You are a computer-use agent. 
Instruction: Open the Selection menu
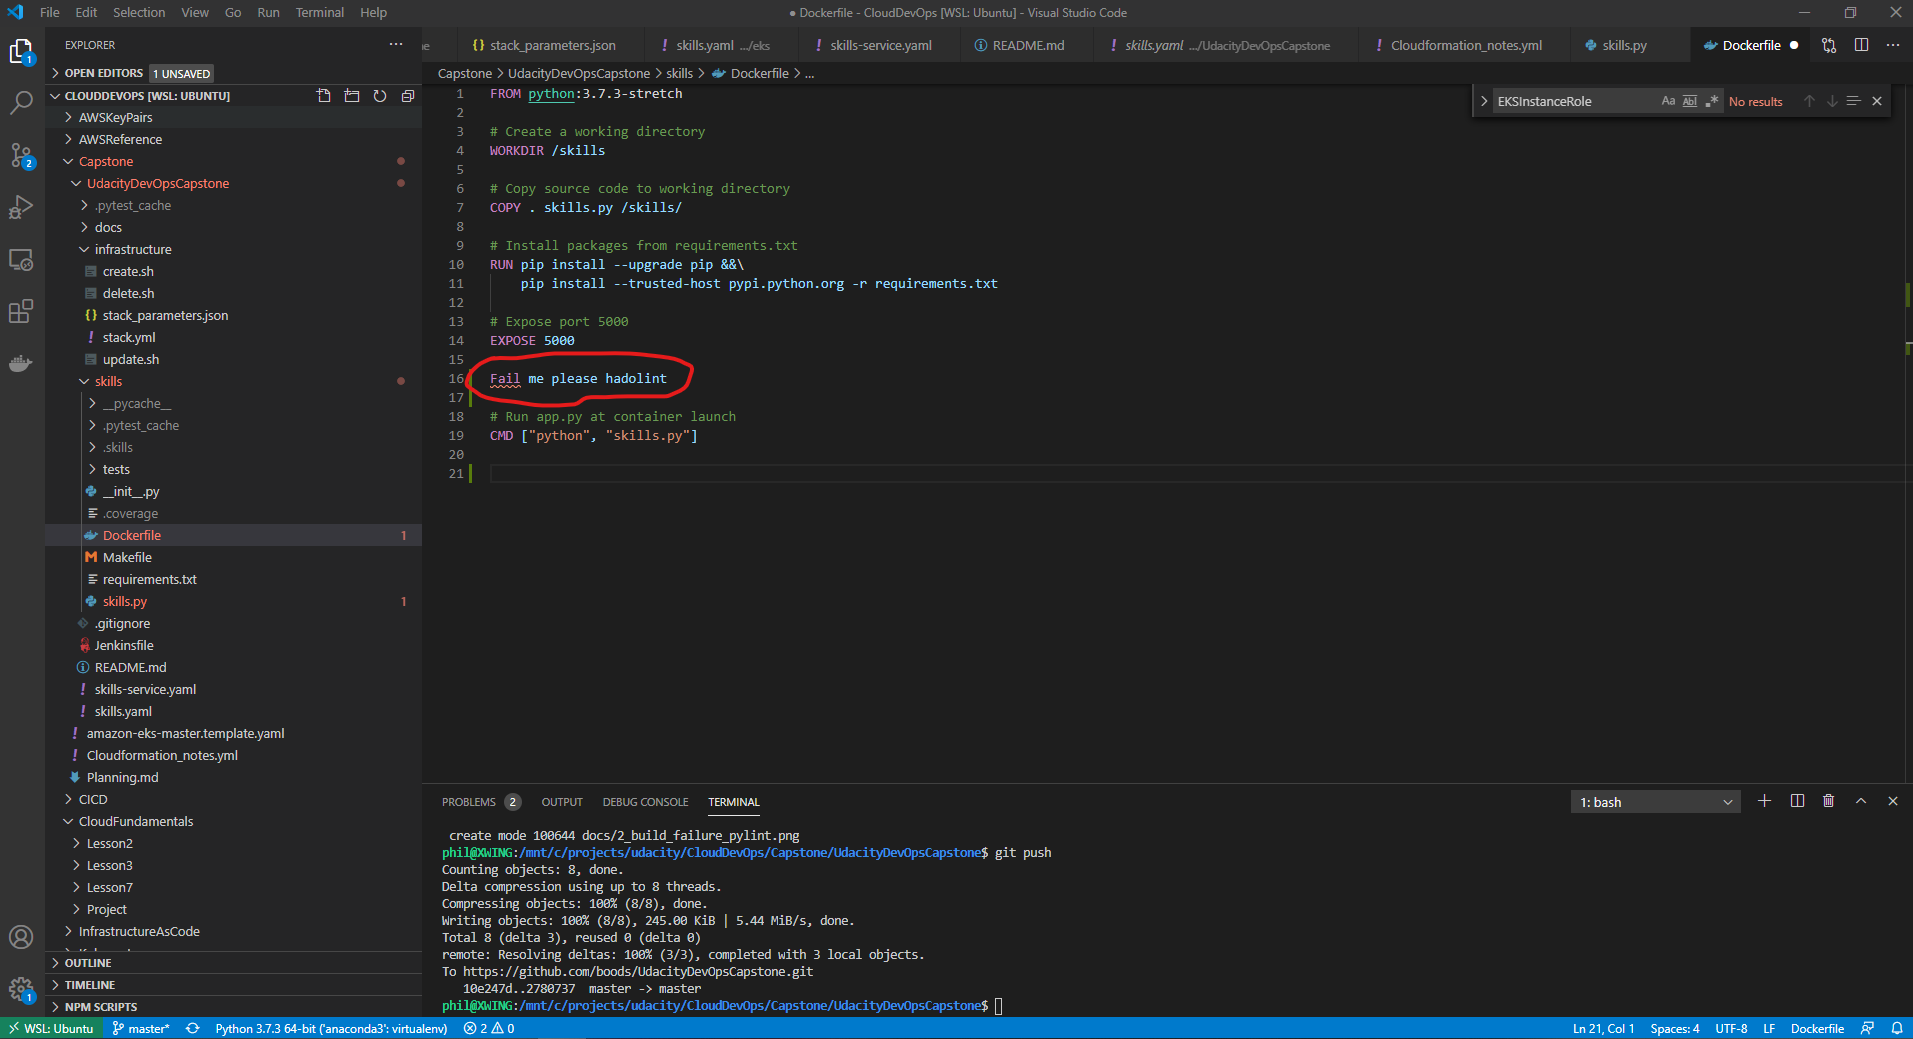139,12
